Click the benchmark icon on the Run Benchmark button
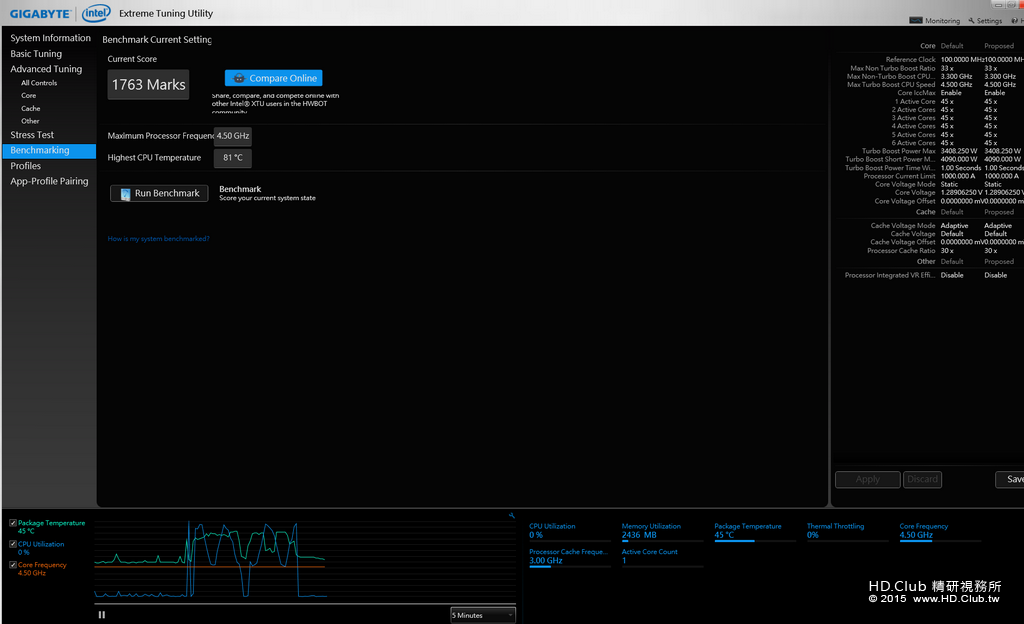 [125, 194]
